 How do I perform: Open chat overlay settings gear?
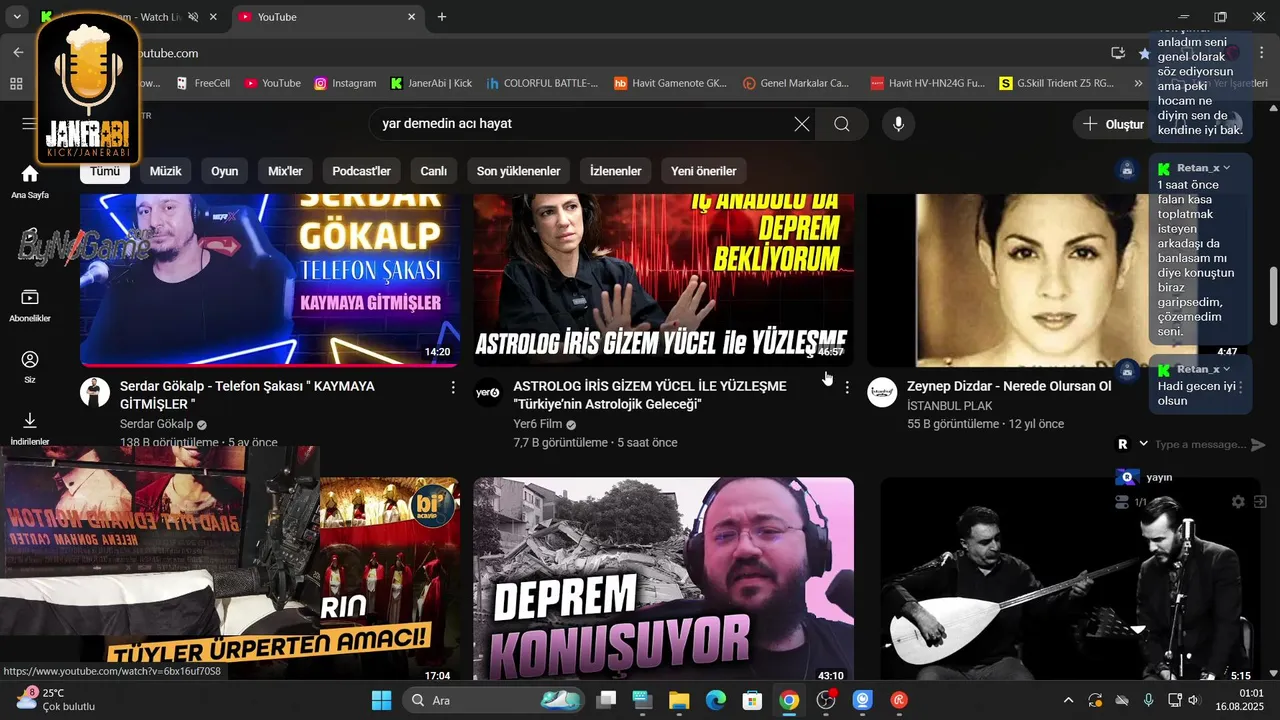(x=1238, y=502)
